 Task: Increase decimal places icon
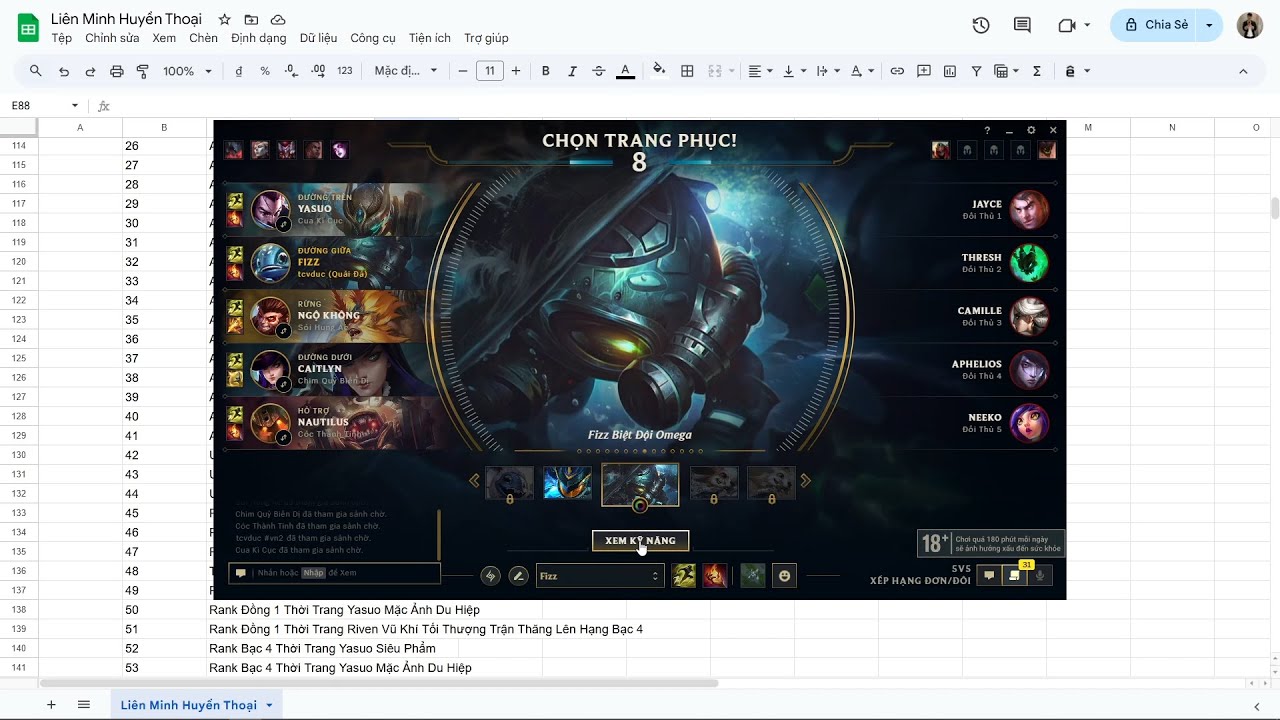[x=318, y=71]
